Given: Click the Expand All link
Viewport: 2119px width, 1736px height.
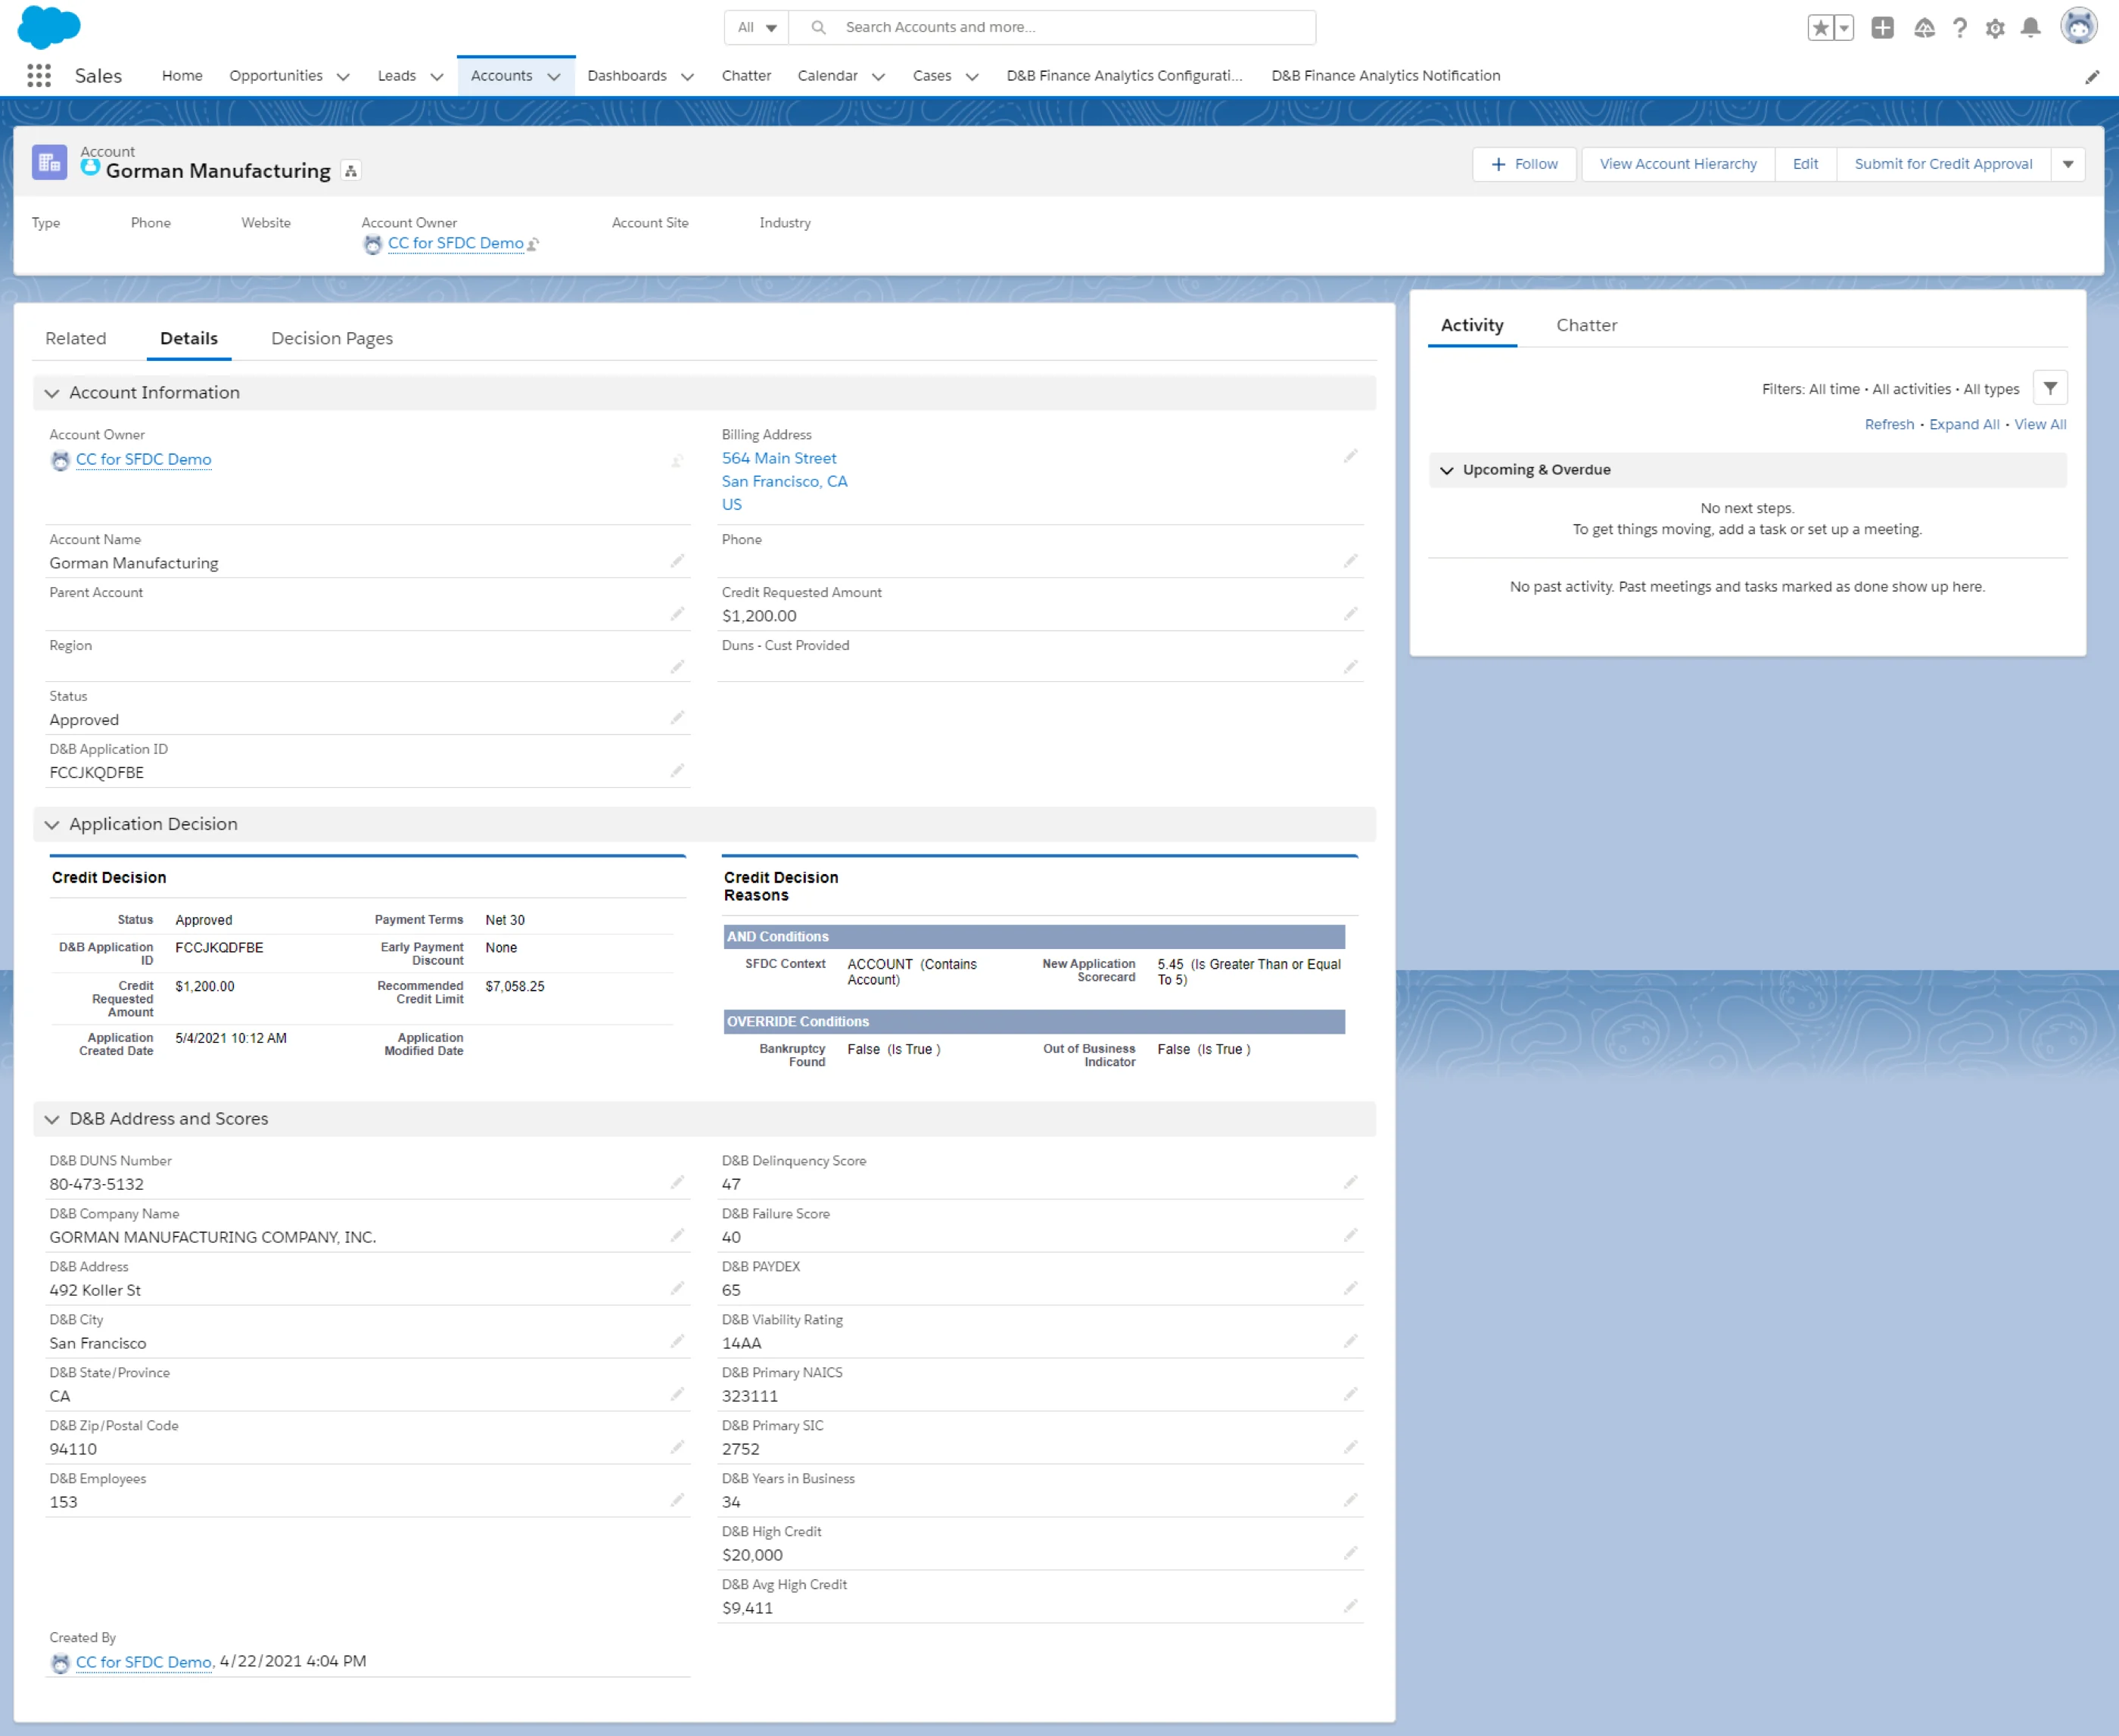Looking at the screenshot, I should pos(1964,424).
